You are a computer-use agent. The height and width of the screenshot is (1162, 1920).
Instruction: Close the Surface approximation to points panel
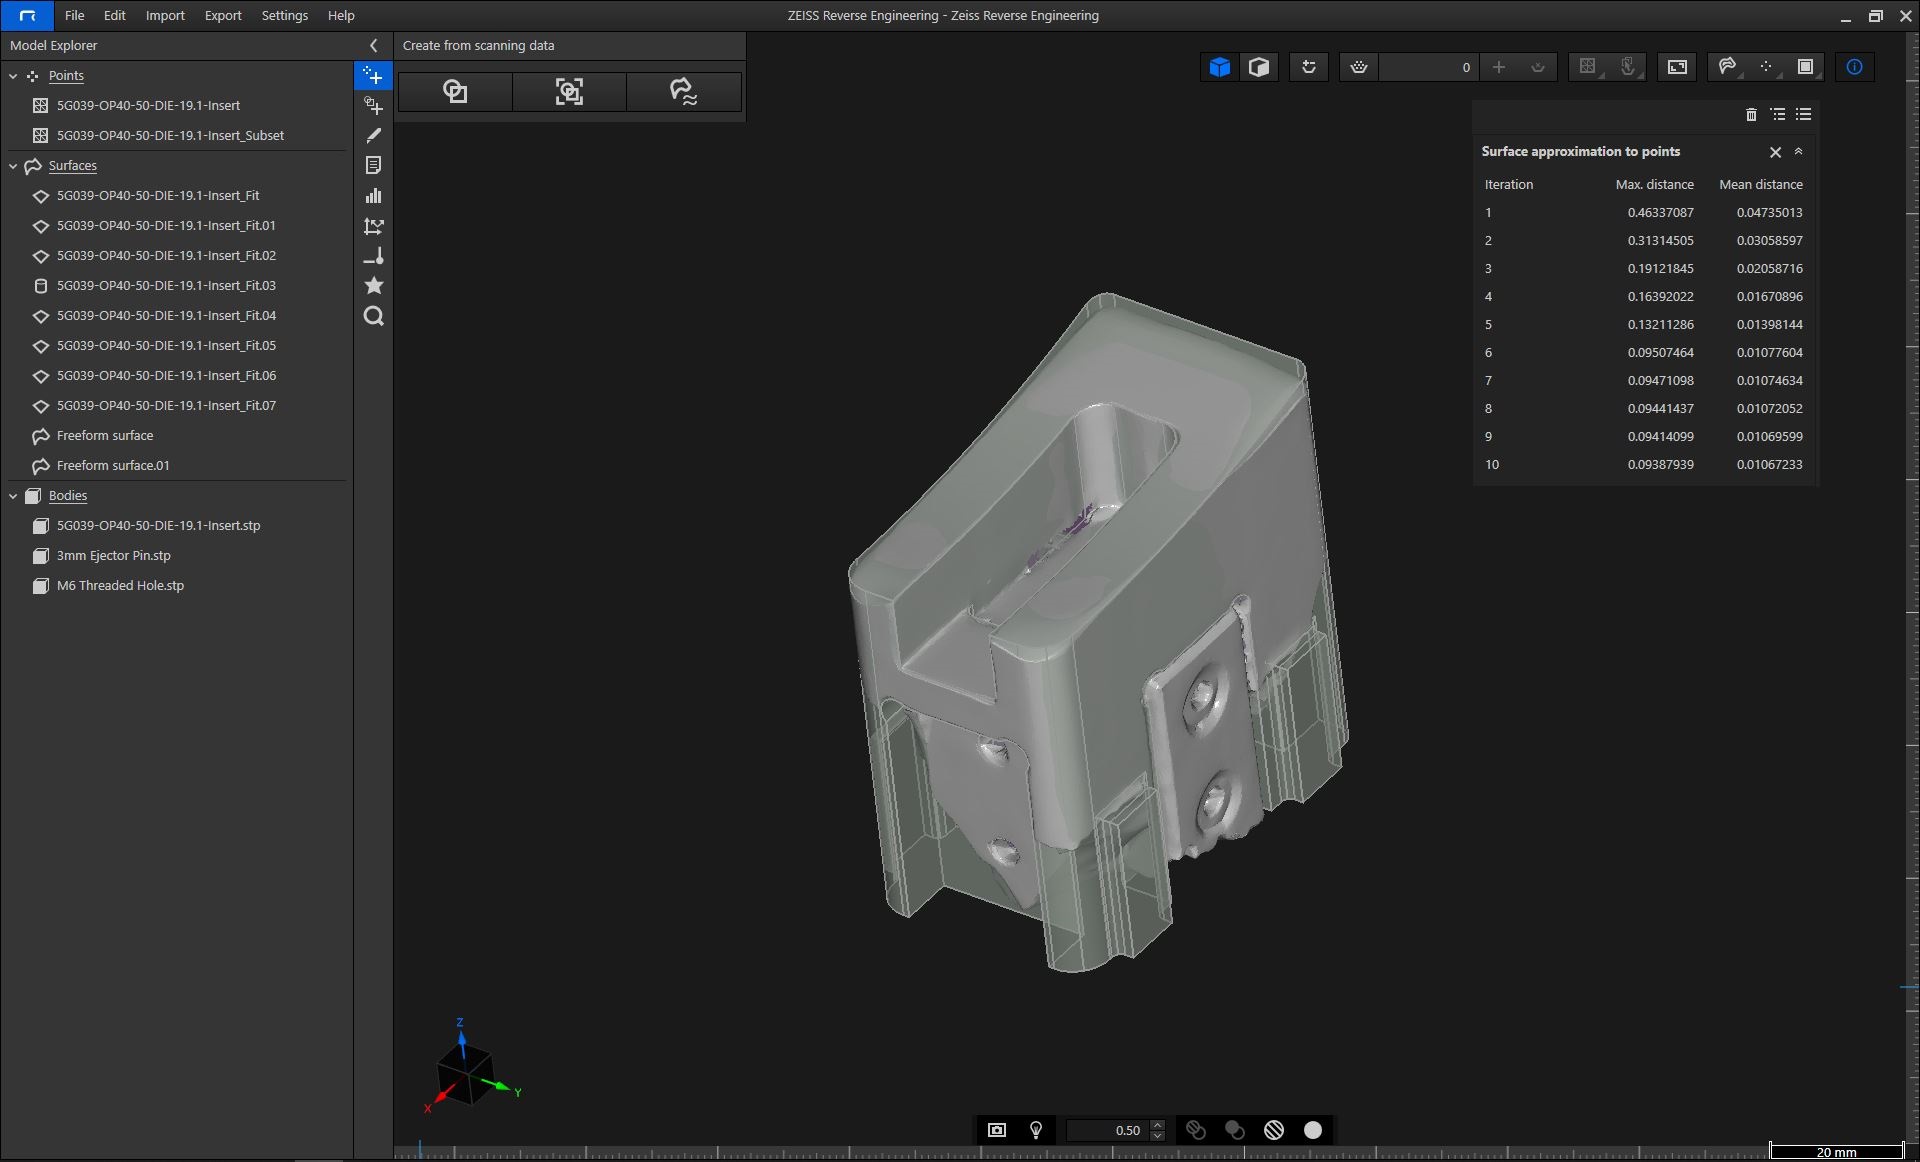(x=1775, y=152)
